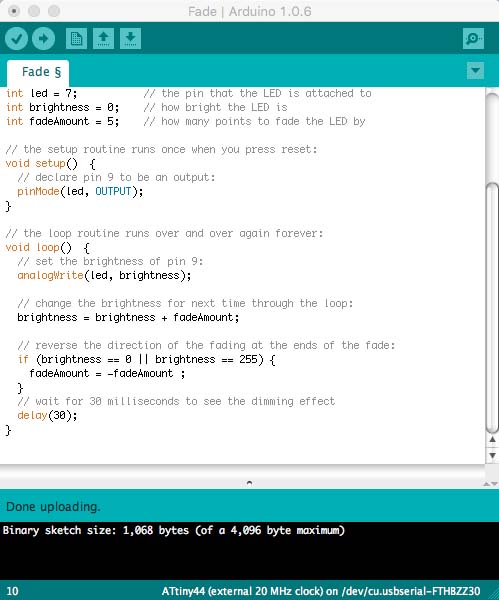Click the window minimize button
Image resolution: width=499 pixels, height=600 pixels.
pos(34,11)
